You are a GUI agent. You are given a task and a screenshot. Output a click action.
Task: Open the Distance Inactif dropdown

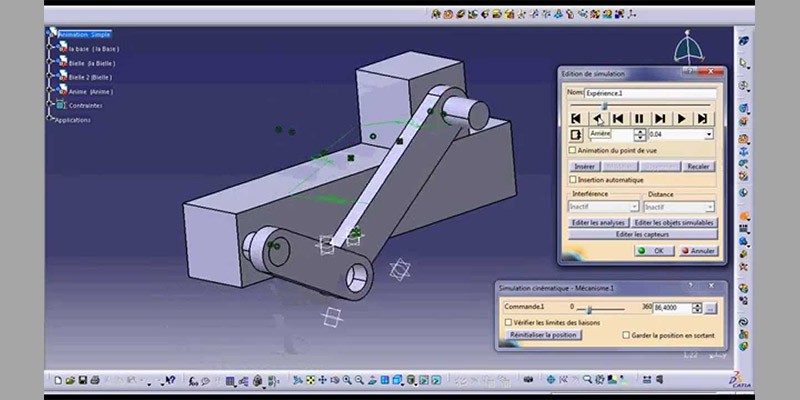pyautogui.click(x=709, y=206)
